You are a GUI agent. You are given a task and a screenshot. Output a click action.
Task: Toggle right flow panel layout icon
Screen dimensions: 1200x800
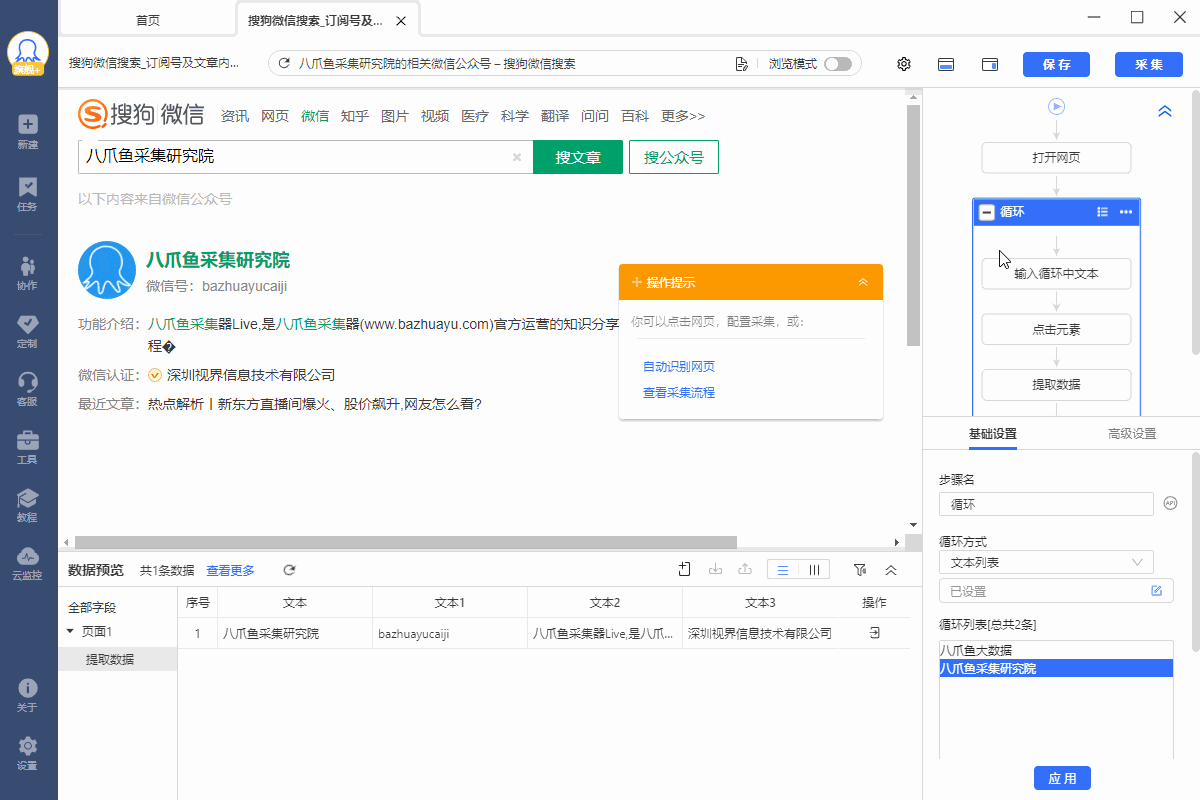pyautogui.click(x=990, y=64)
